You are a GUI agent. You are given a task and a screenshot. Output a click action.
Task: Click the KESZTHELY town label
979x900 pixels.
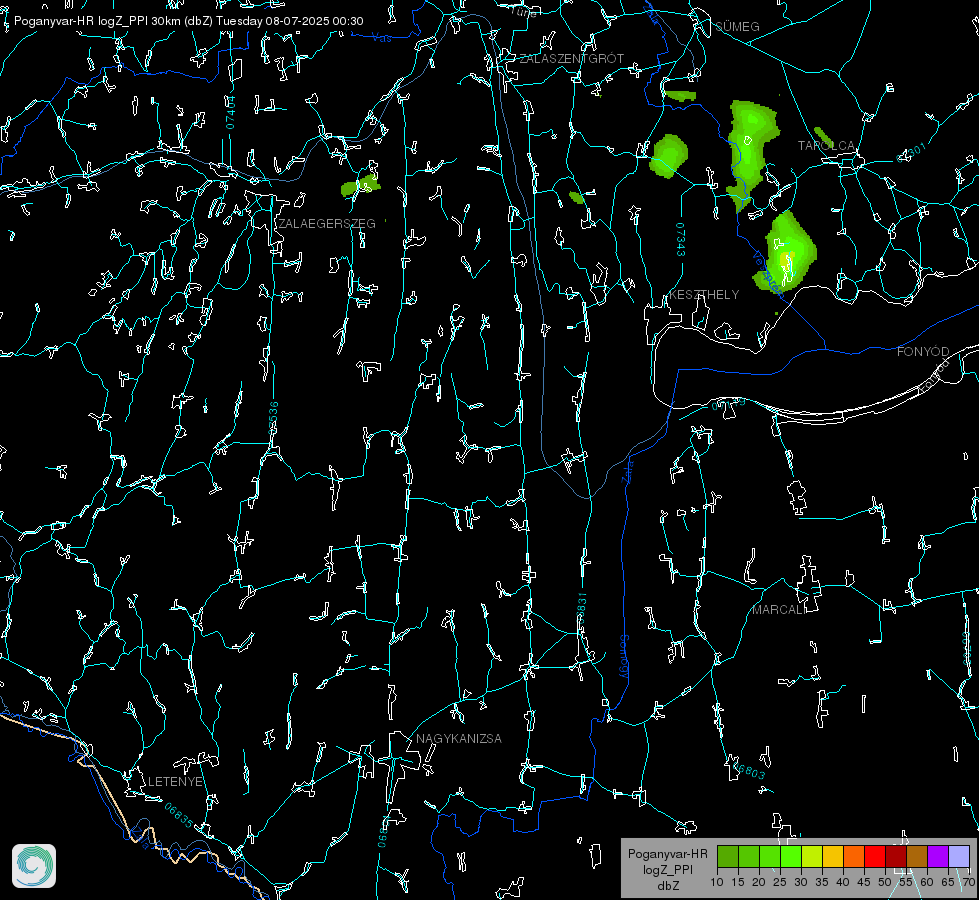coord(704,295)
